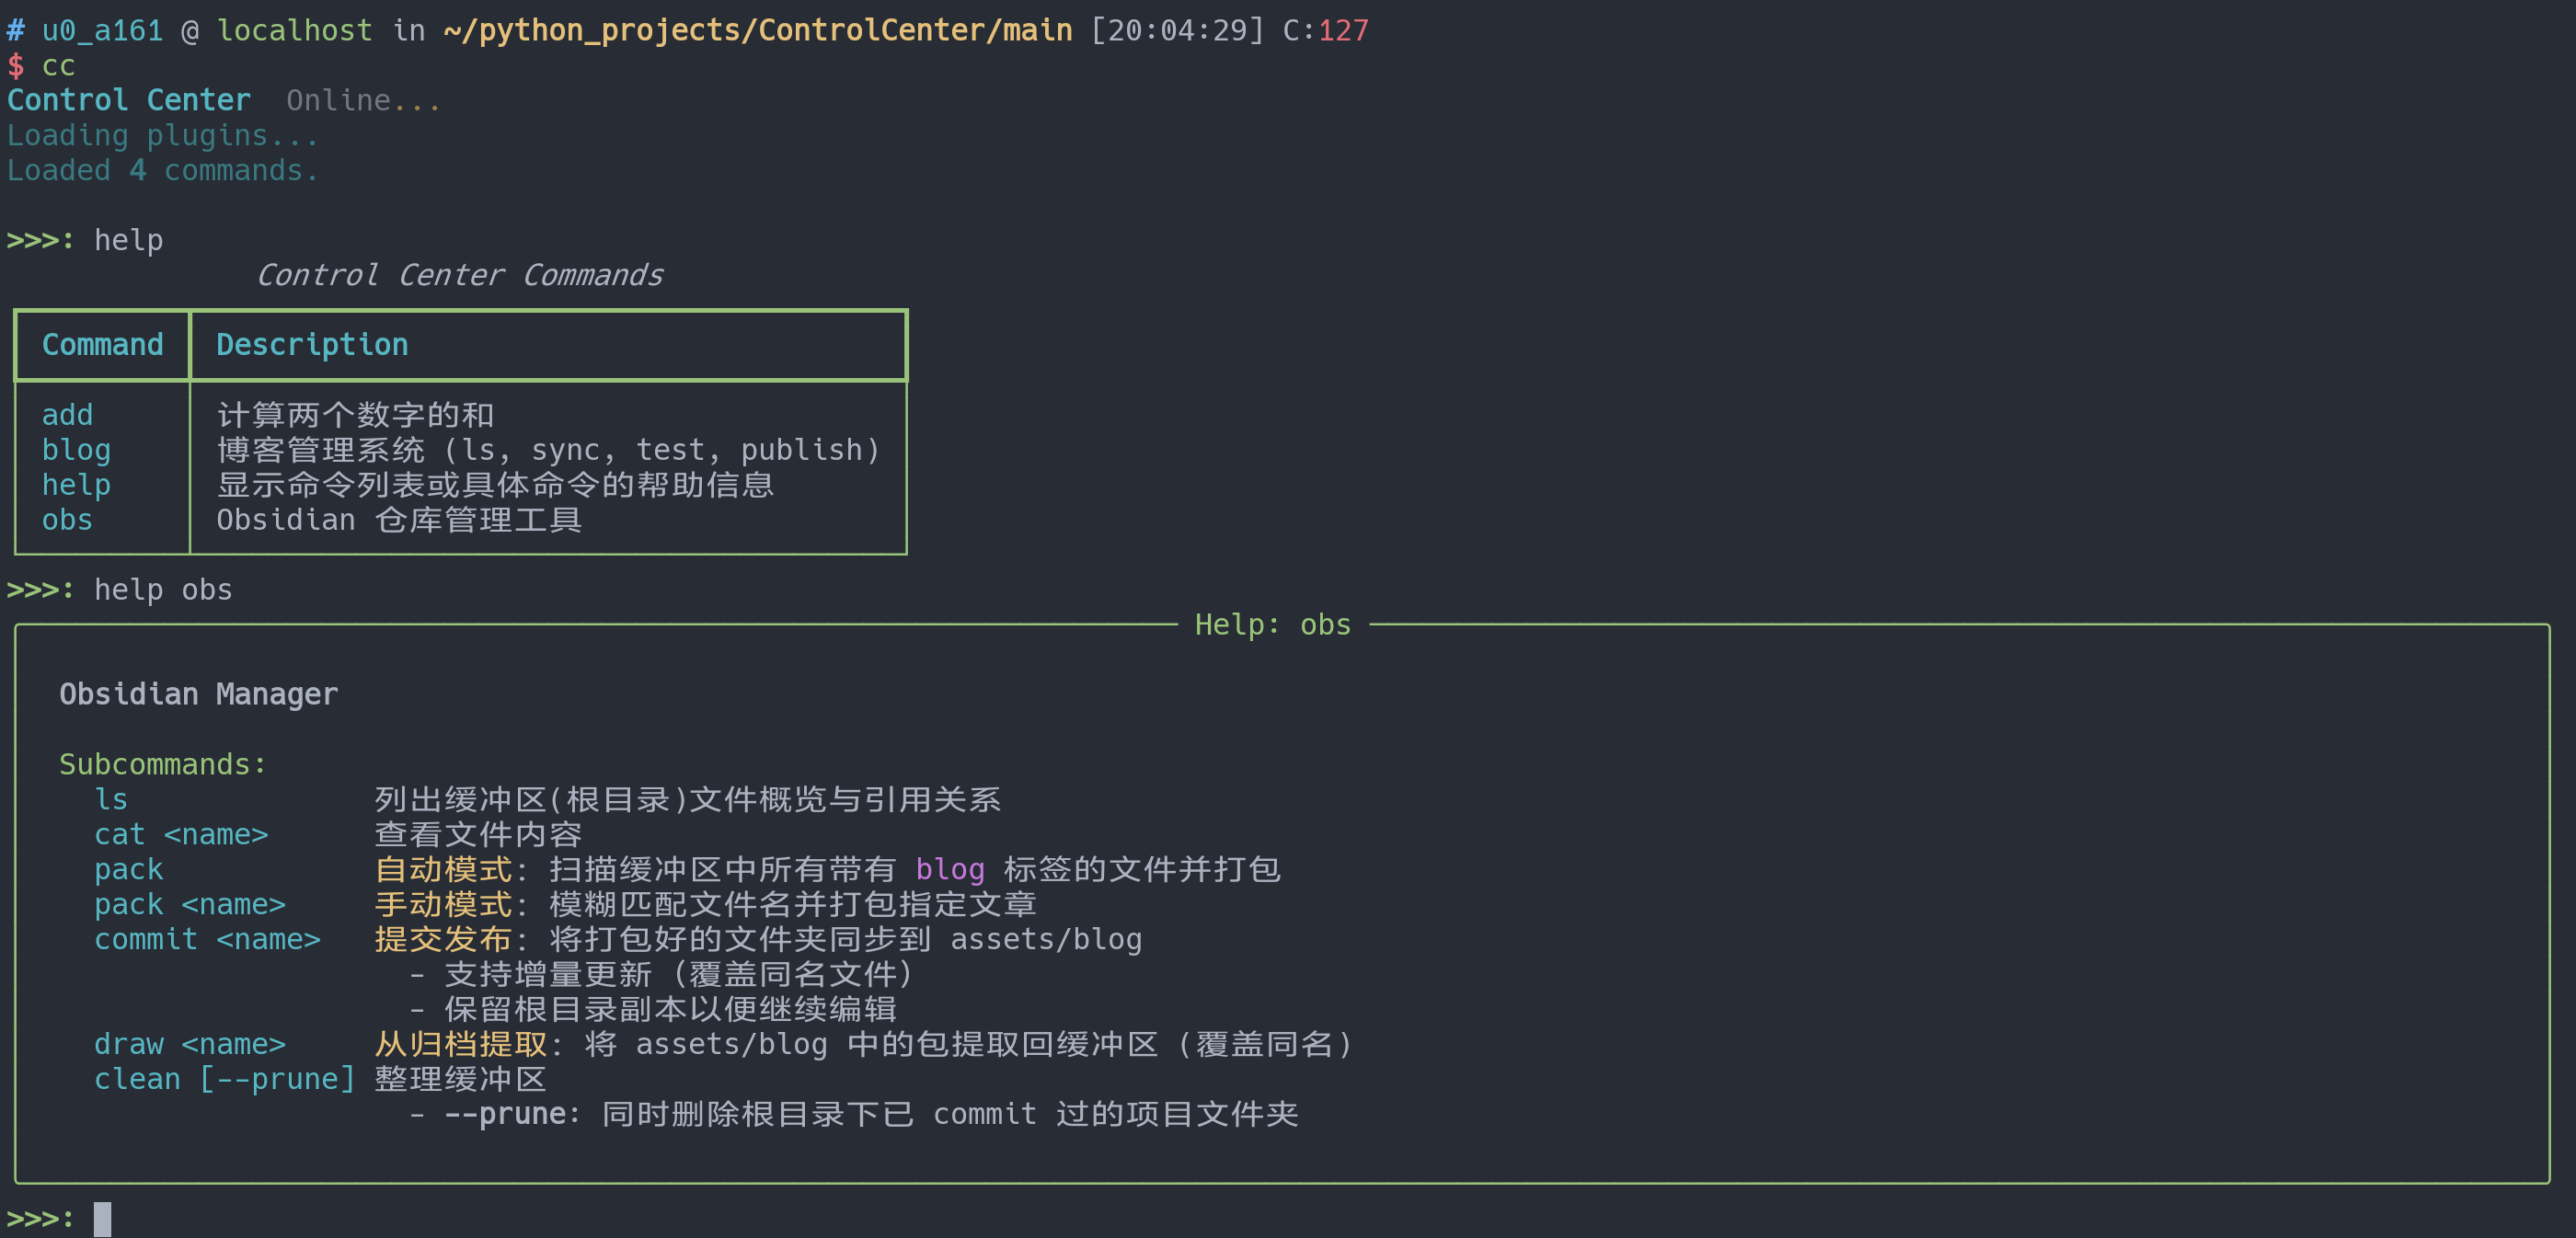Click the 'Obsidian Manager' heading
The height and width of the screenshot is (1238, 2576).
click(198, 695)
